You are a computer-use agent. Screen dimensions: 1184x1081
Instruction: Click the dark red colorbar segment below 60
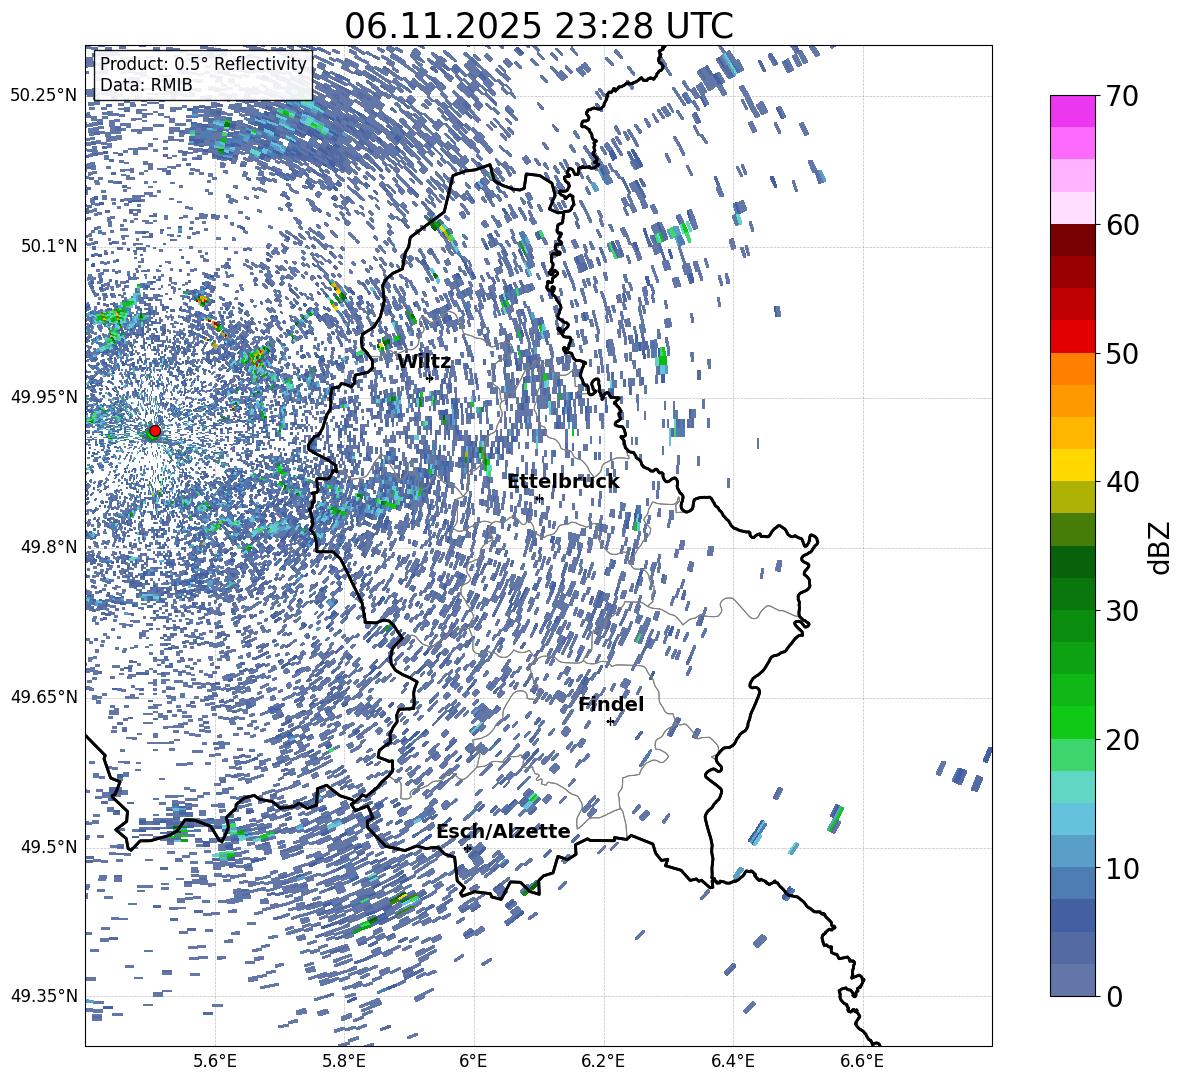1072,240
